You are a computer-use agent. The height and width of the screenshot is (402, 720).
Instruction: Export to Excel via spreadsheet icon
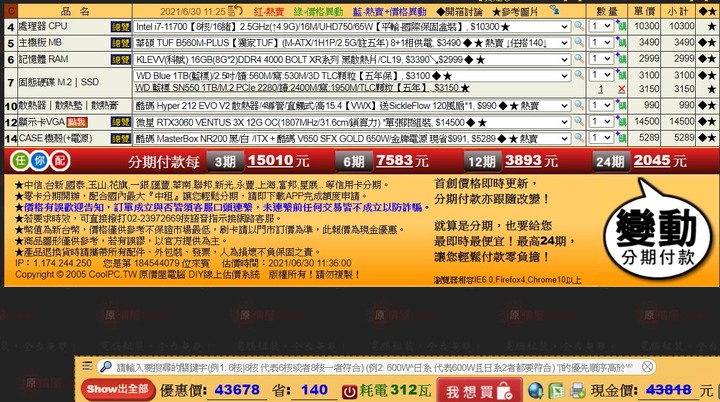(556, 391)
